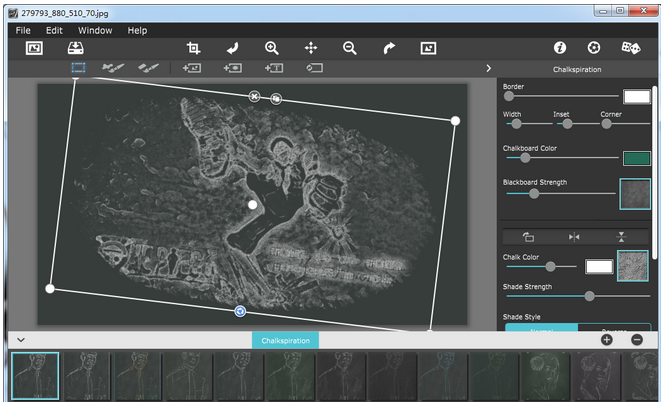Randomize settings with the dice icon
661x402 pixels.
(631, 48)
